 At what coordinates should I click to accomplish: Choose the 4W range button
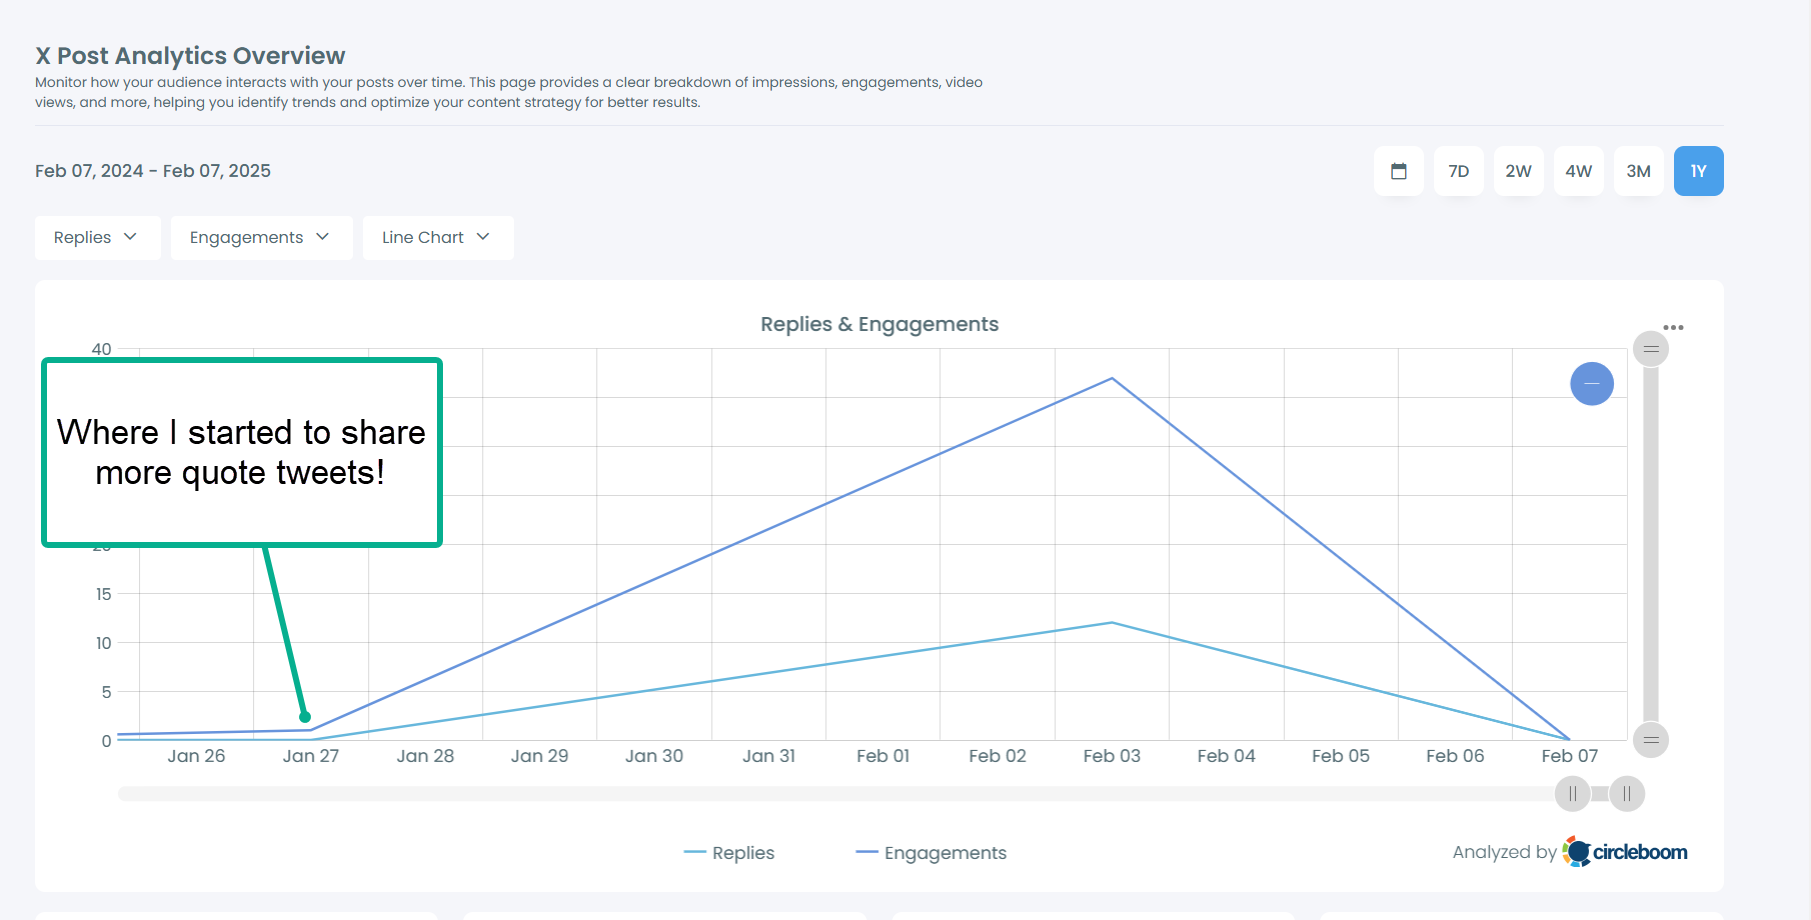pos(1578,171)
